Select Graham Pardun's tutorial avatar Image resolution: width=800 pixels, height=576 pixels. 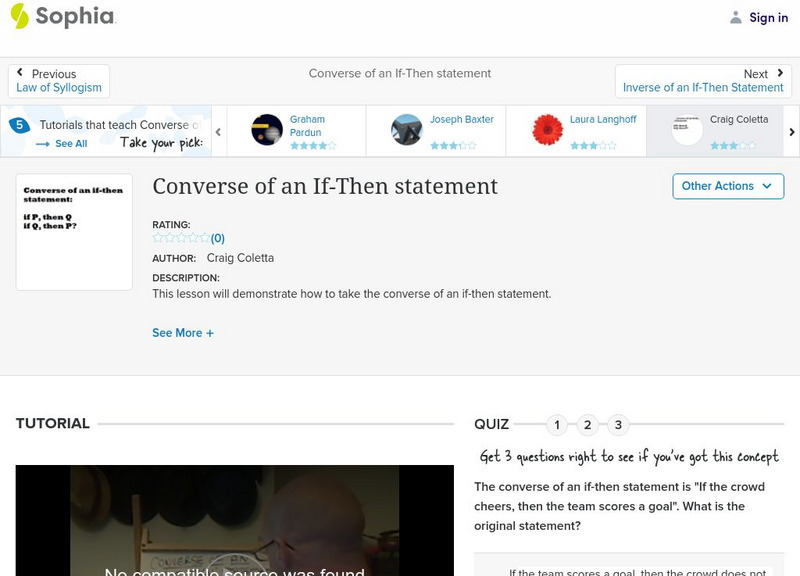coord(267,130)
